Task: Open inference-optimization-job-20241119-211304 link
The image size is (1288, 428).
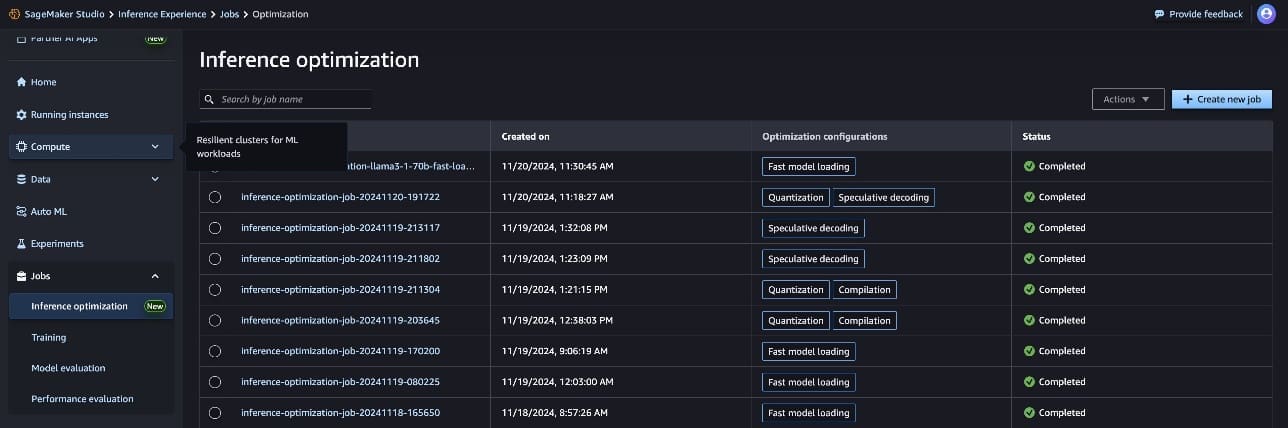Action: tap(340, 290)
